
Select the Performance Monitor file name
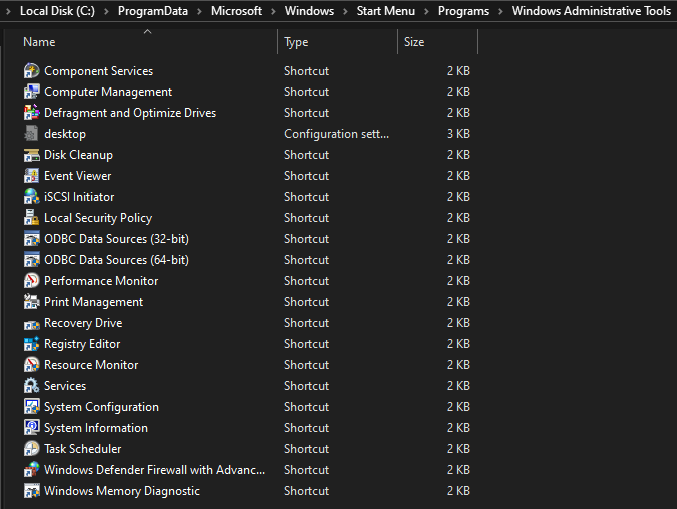[101, 281]
